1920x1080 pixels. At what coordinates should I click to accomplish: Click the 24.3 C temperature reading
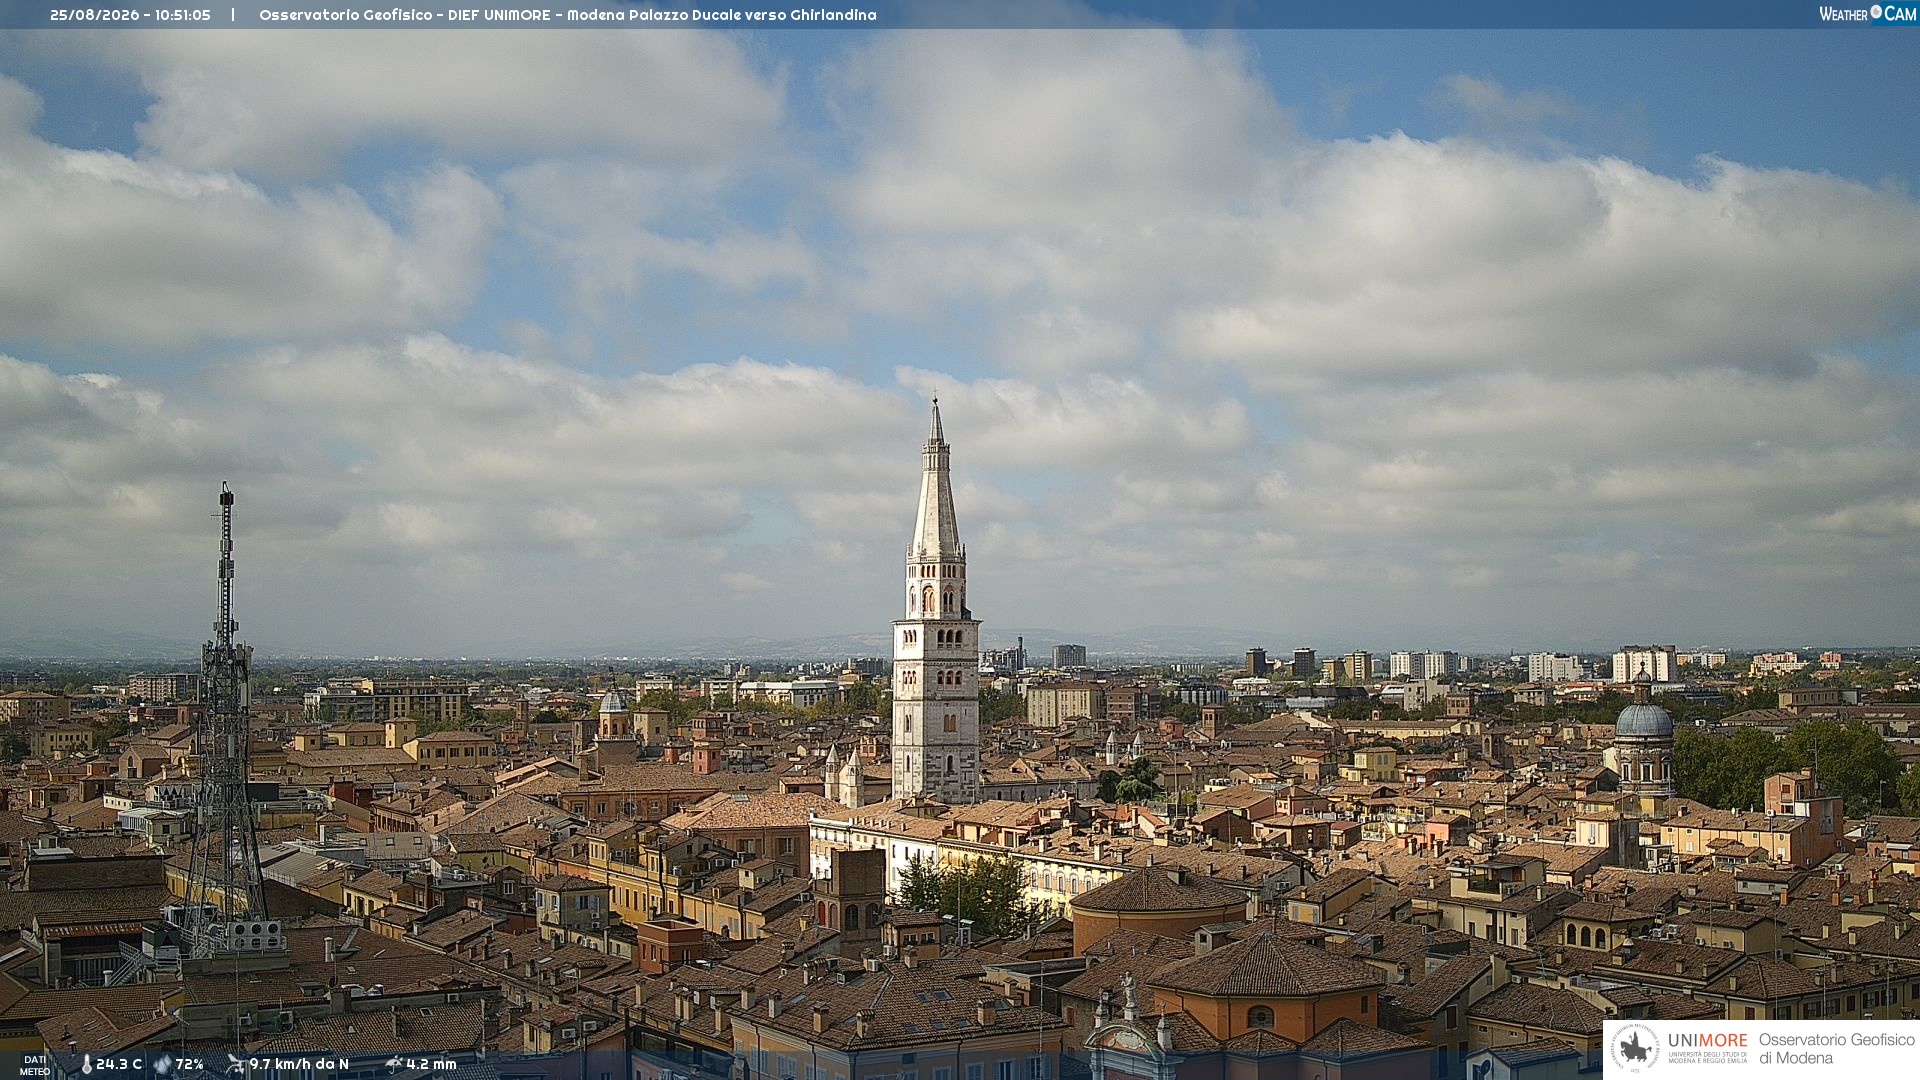point(119,1064)
